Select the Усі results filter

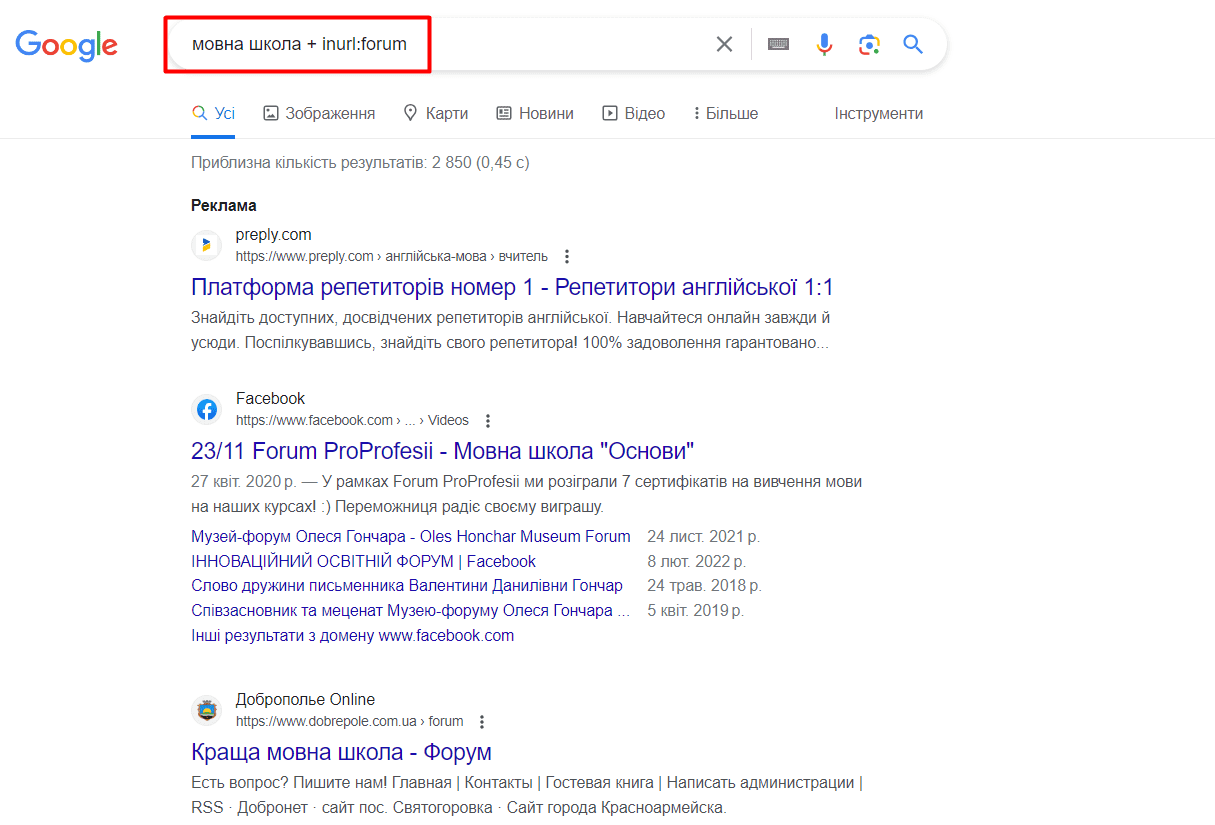tap(213, 113)
